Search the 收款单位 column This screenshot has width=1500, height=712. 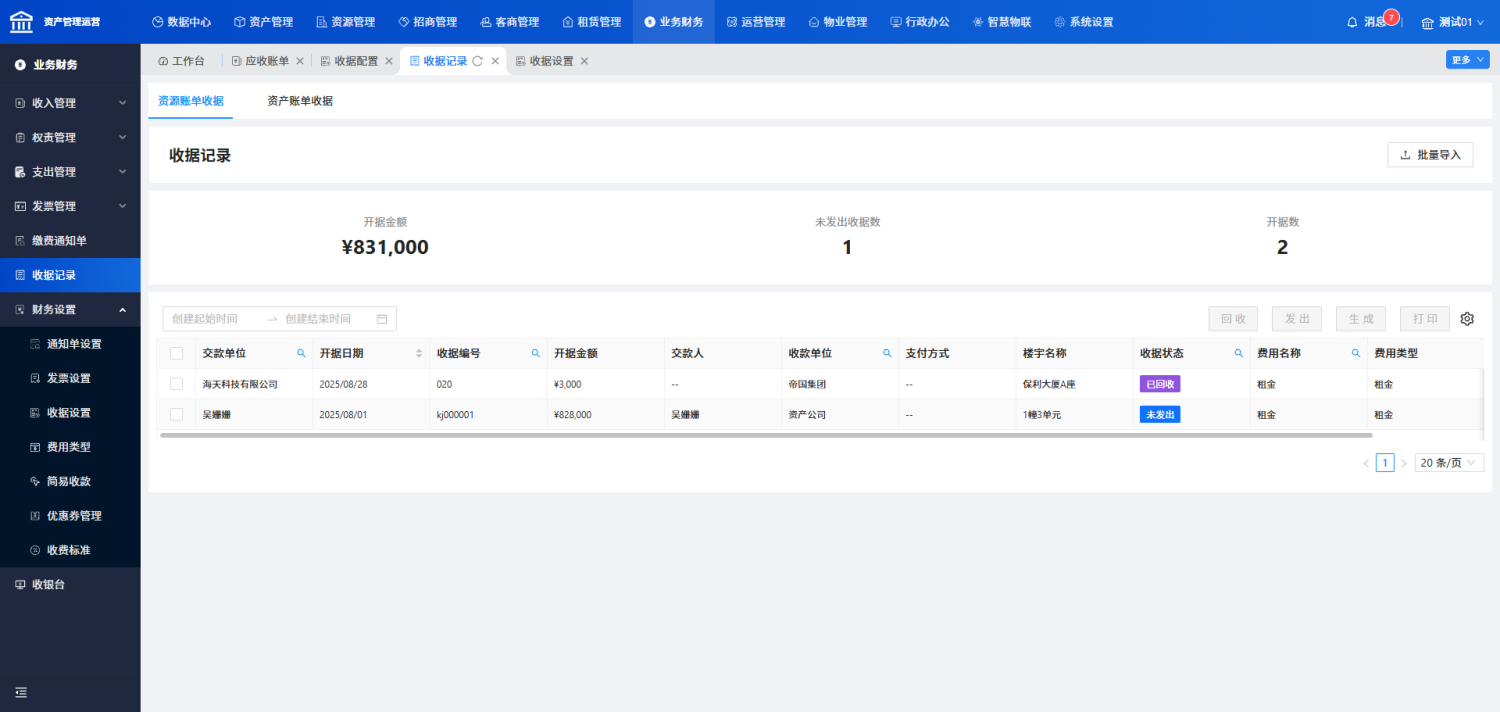[887, 353]
